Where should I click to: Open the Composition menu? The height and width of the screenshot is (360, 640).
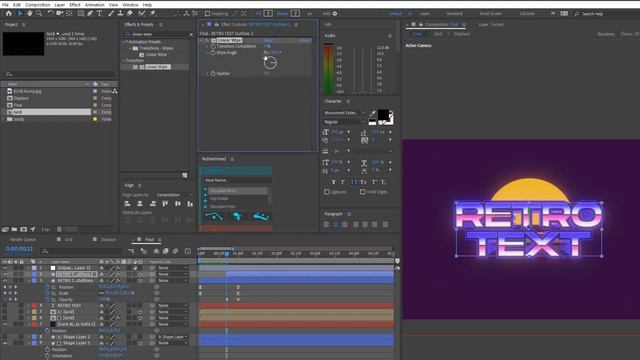(x=38, y=4)
